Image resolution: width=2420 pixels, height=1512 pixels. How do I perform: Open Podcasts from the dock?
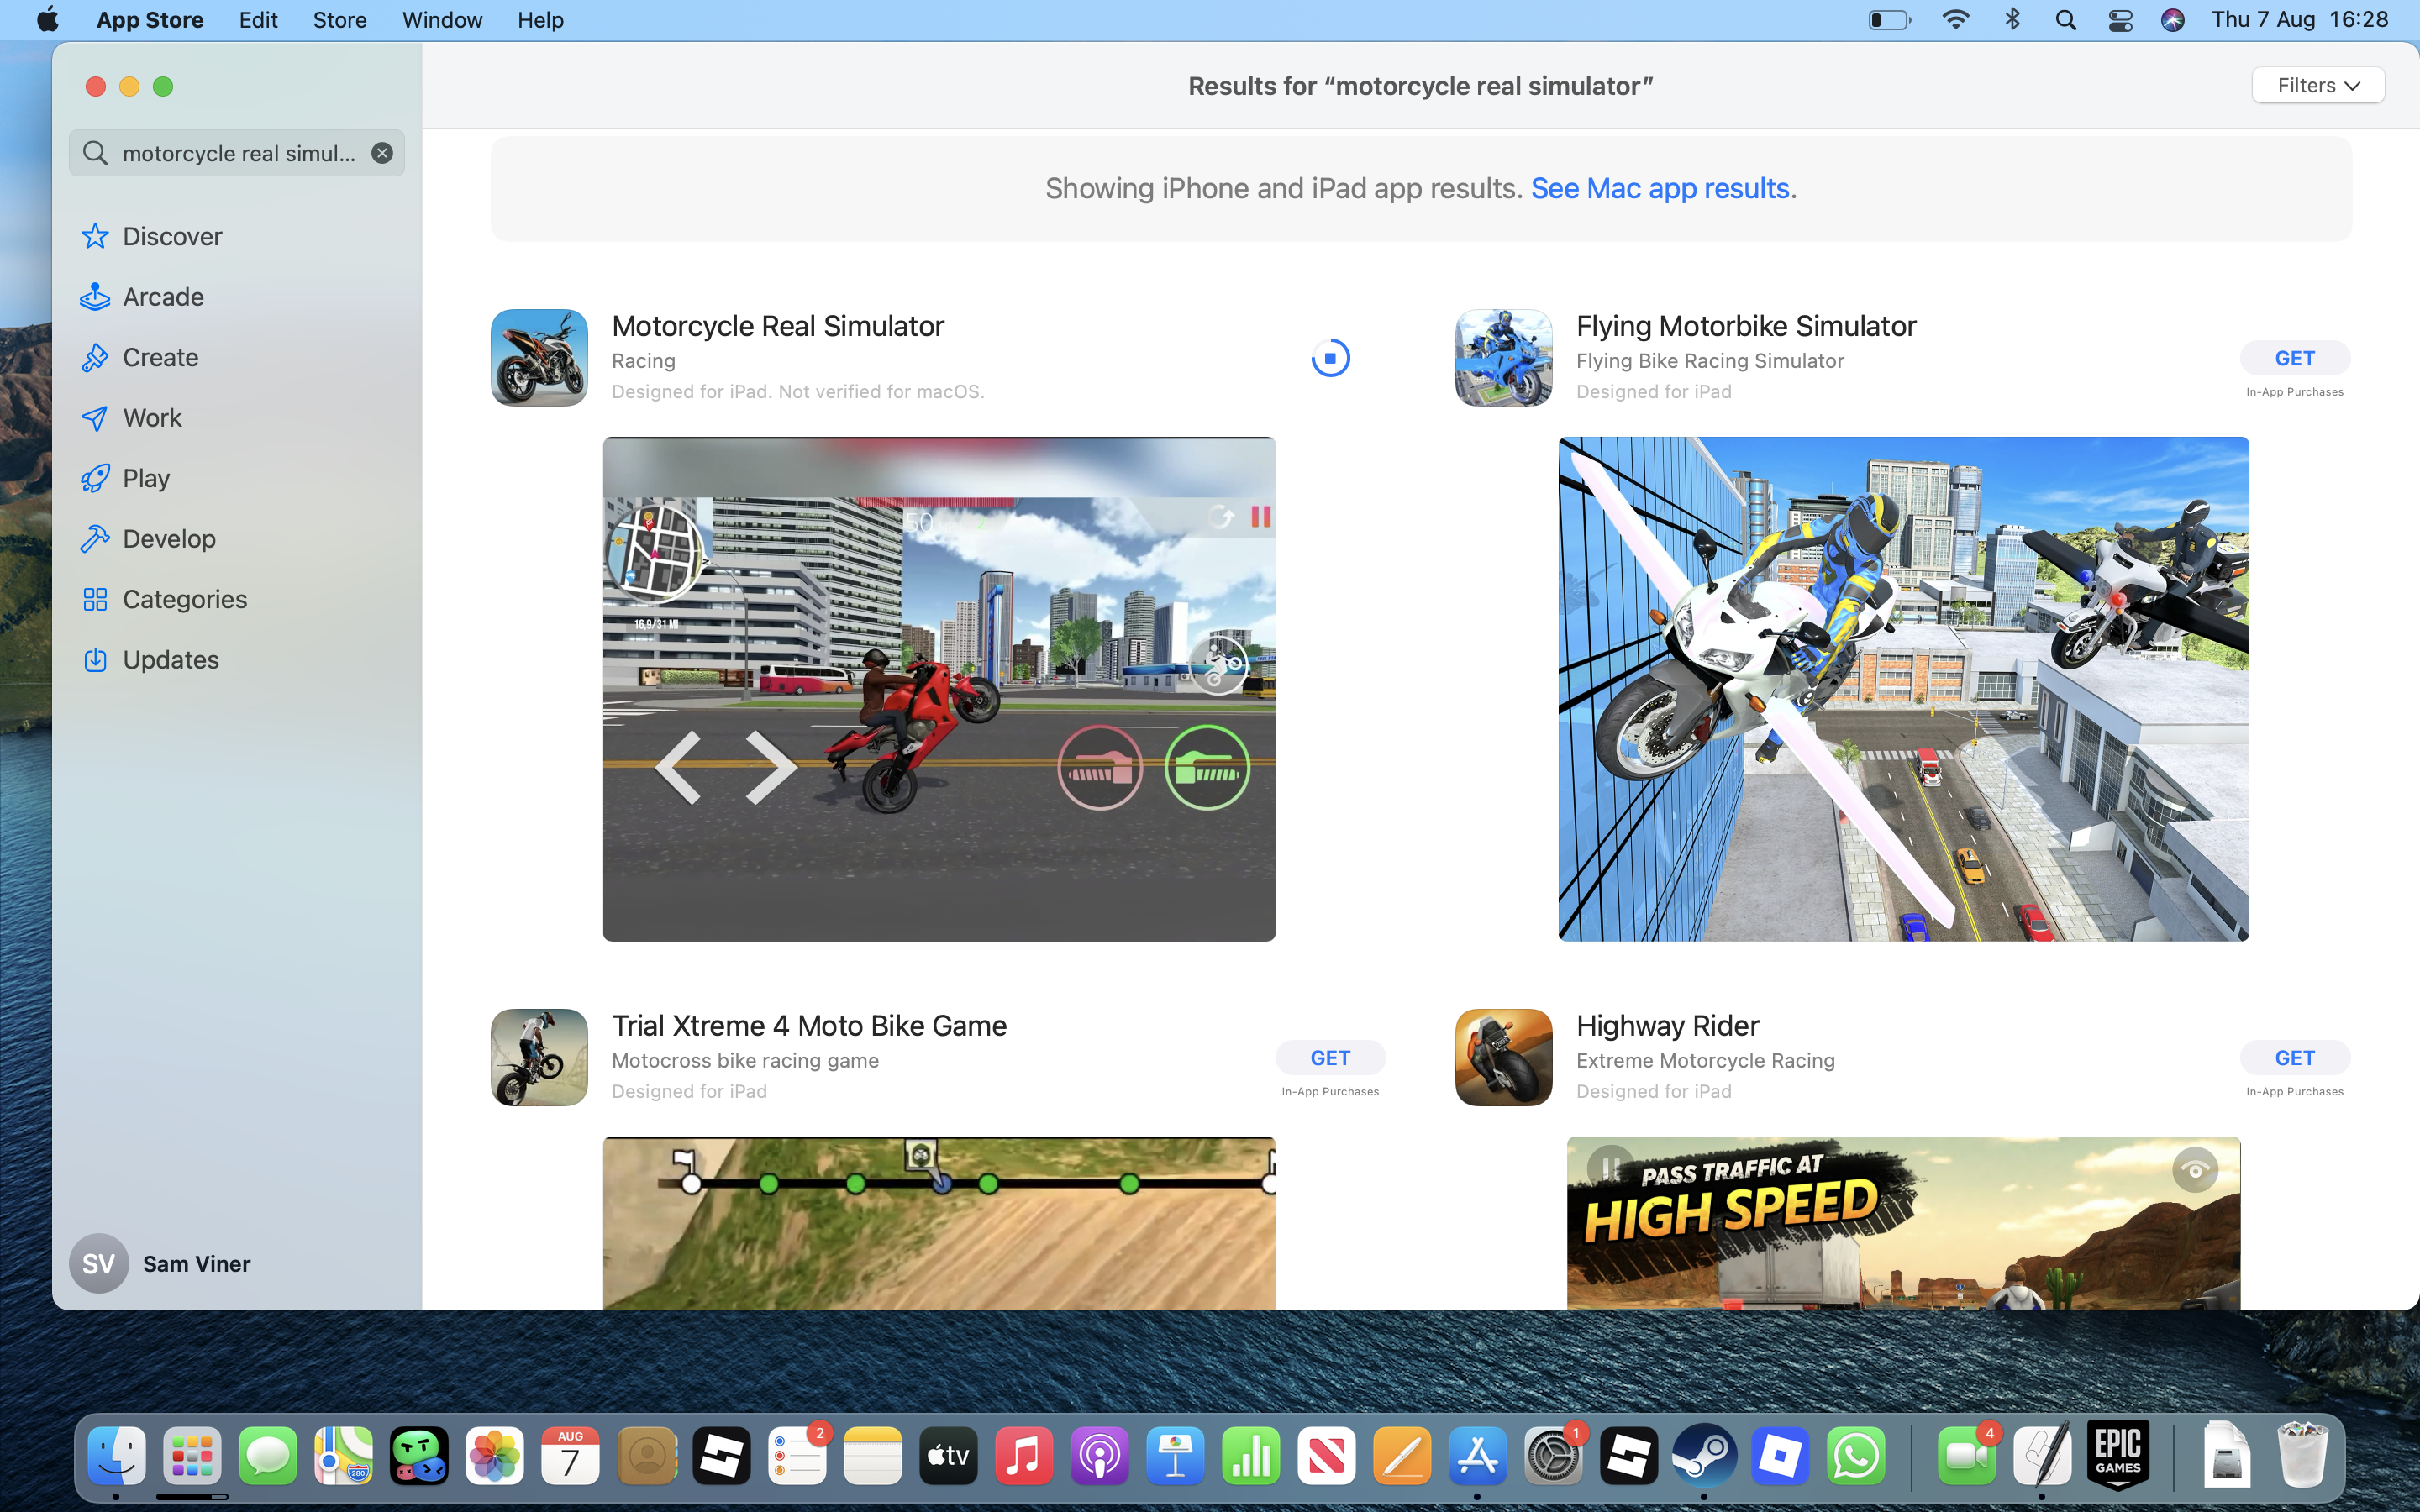(1100, 1455)
